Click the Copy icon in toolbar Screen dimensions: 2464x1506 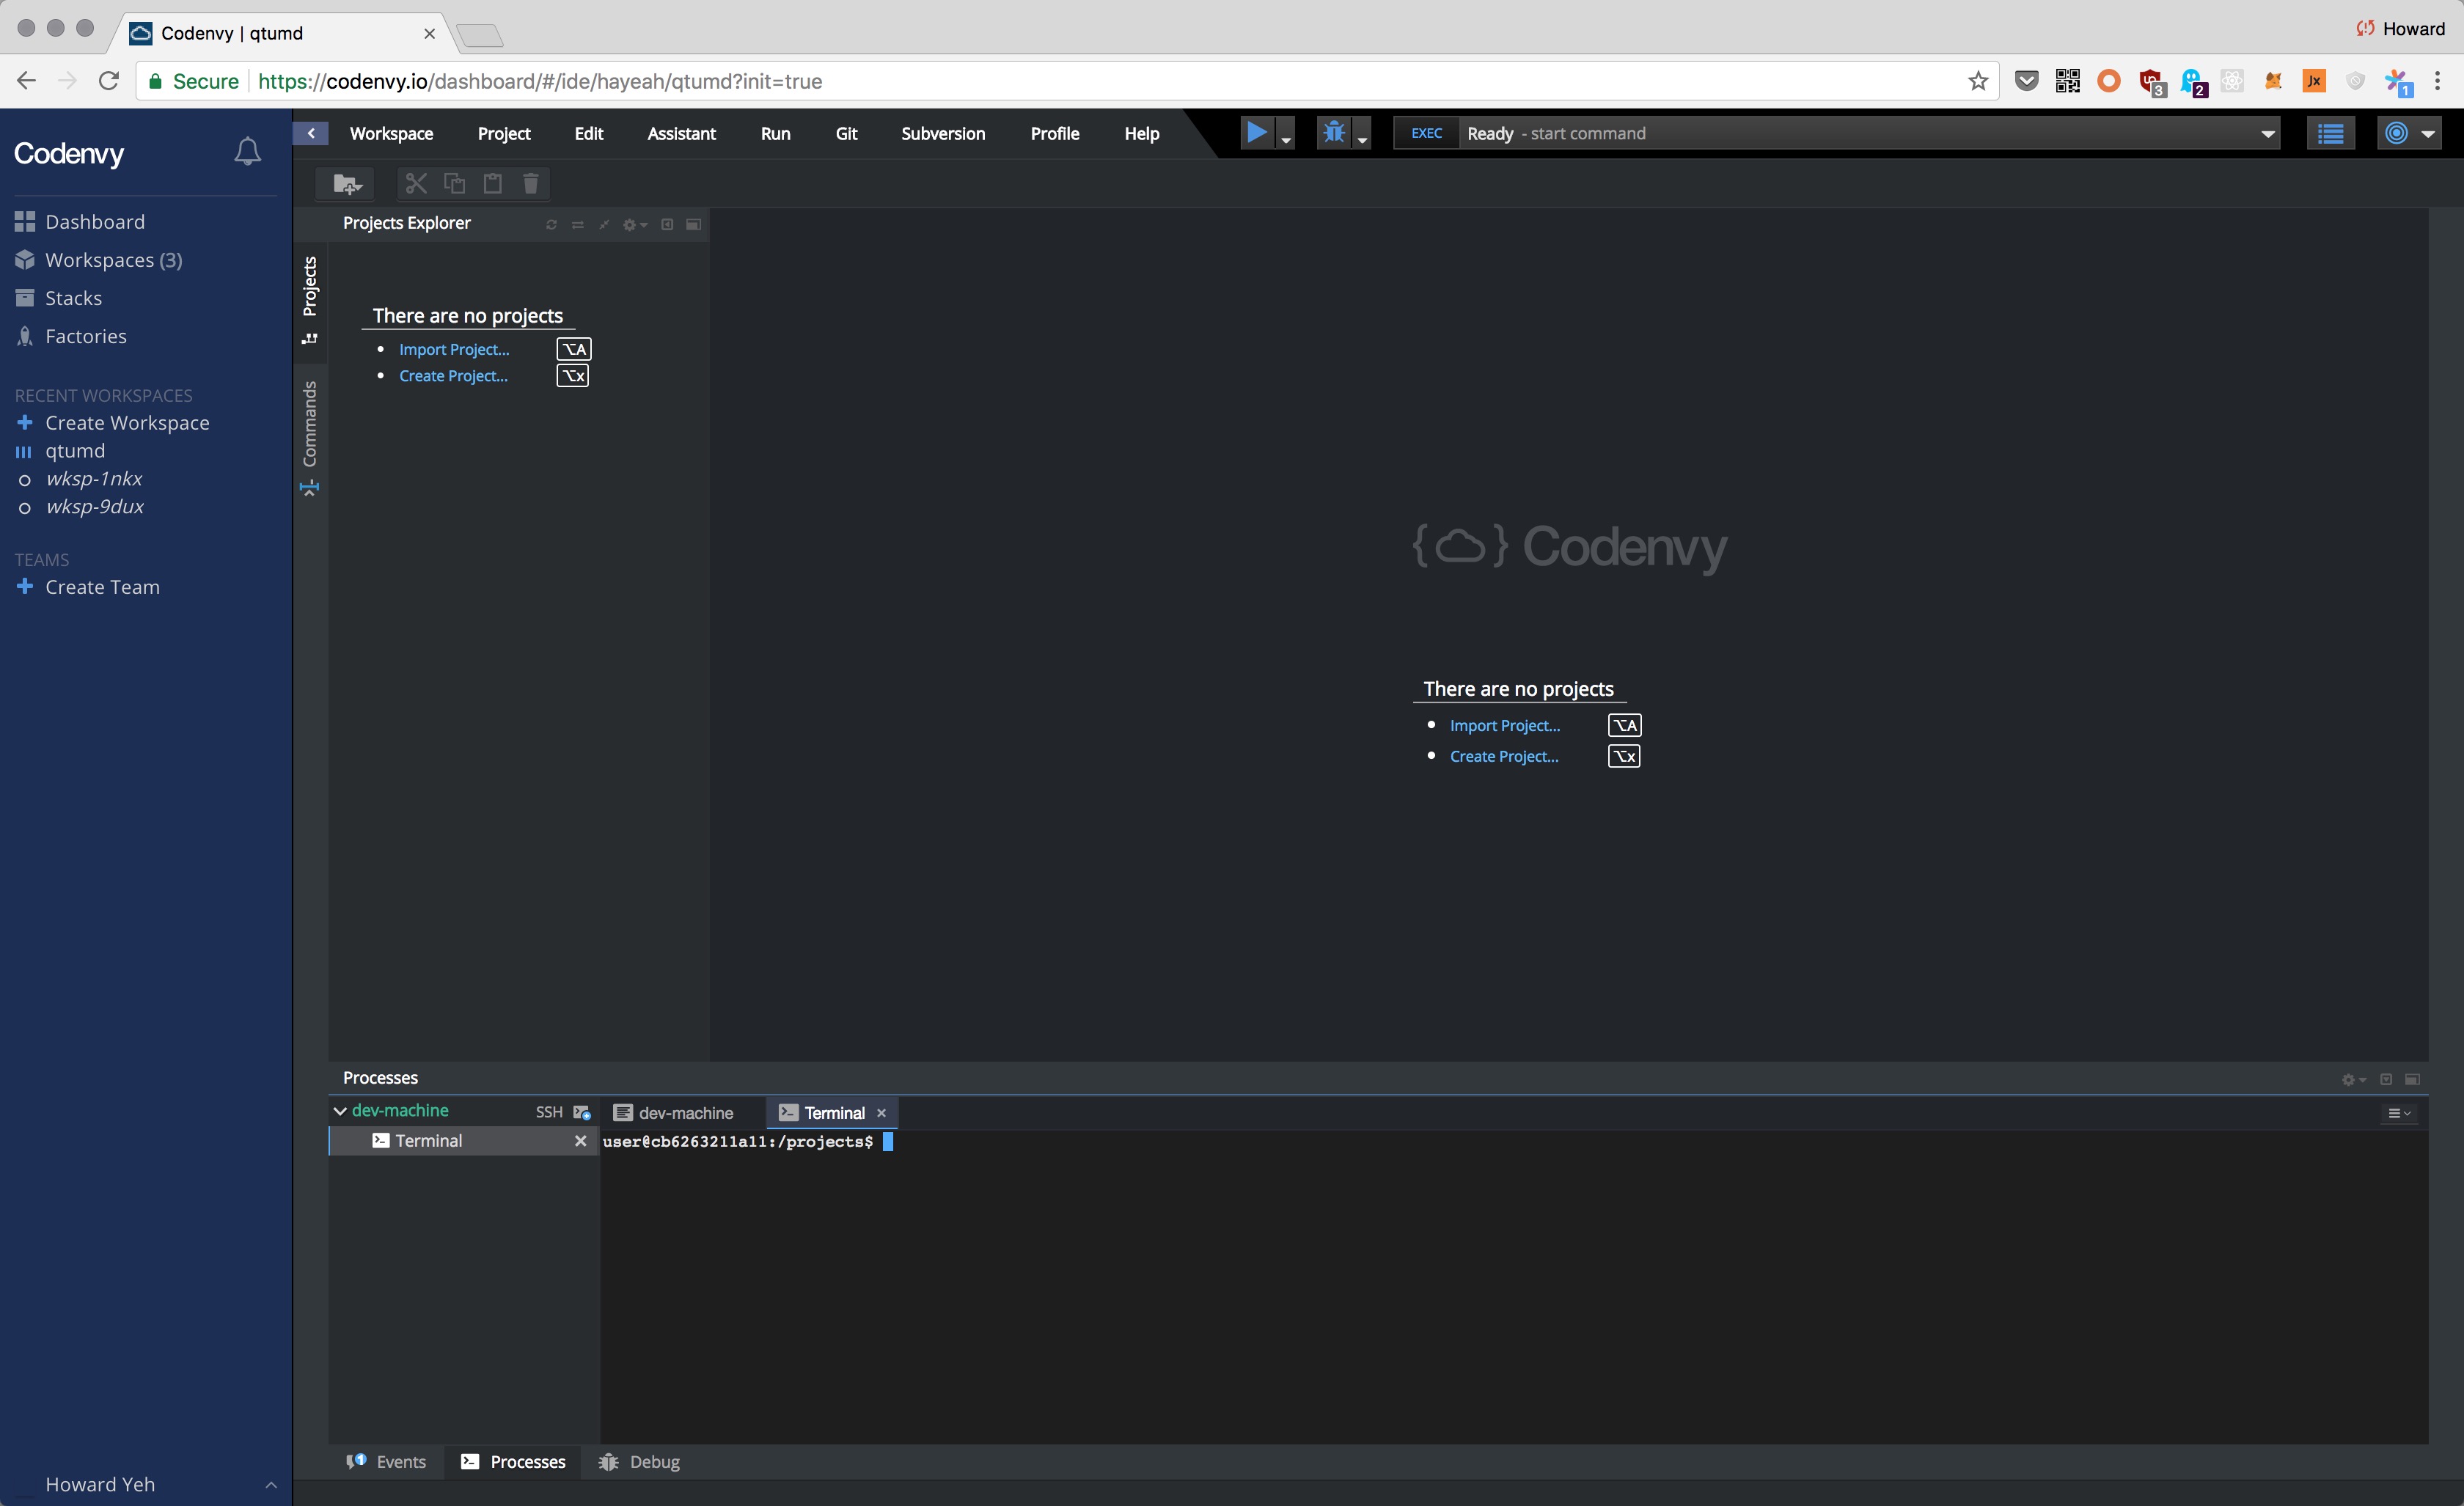pyautogui.click(x=454, y=183)
